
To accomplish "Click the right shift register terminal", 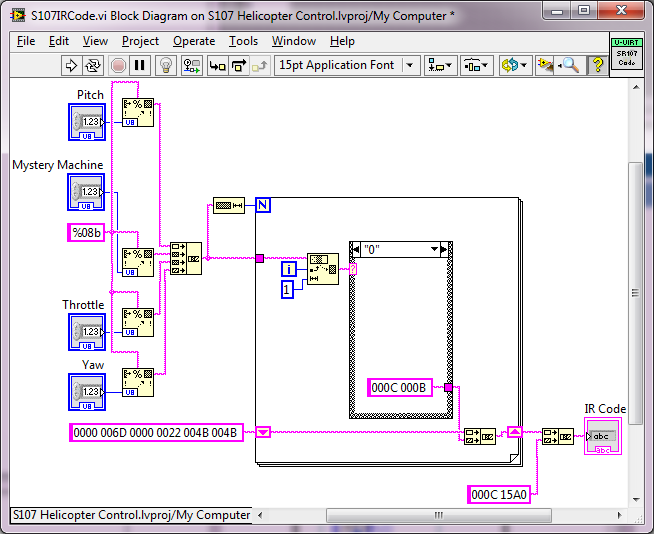I will click(514, 432).
